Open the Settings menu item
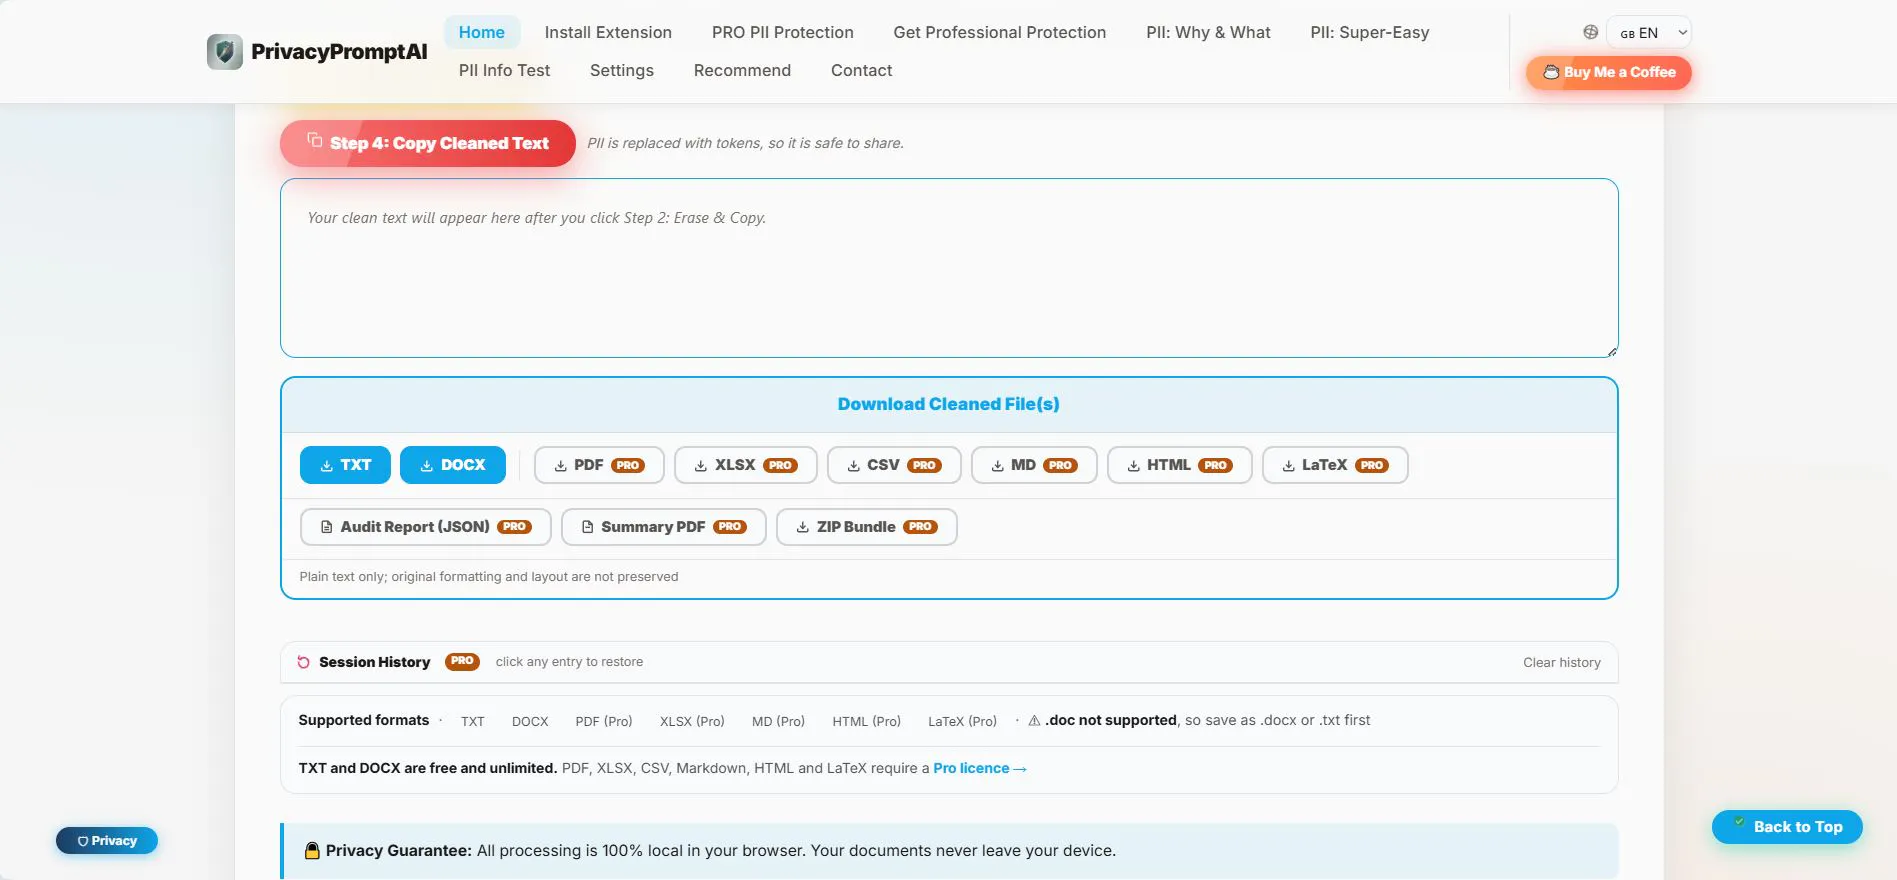The width and height of the screenshot is (1897, 880). coord(622,70)
